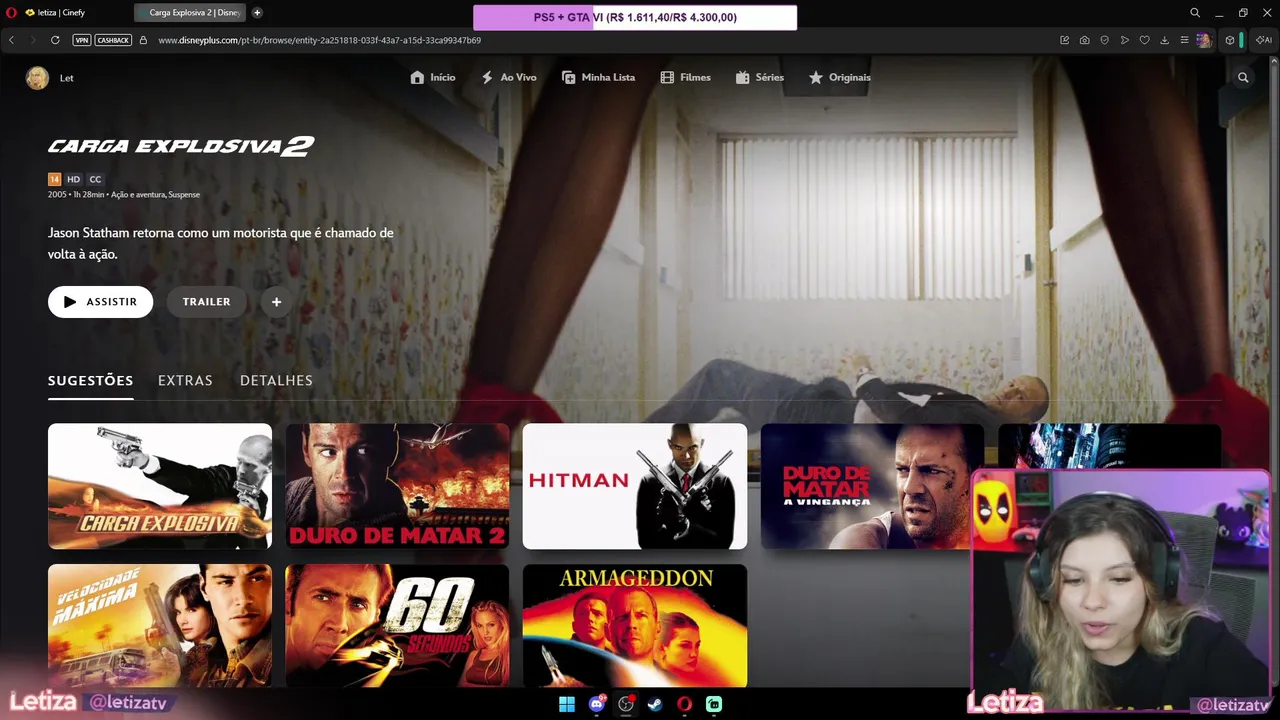Image resolution: width=1280 pixels, height=720 pixels.
Task: Click the site security padlock icon
Action: [x=143, y=40]
